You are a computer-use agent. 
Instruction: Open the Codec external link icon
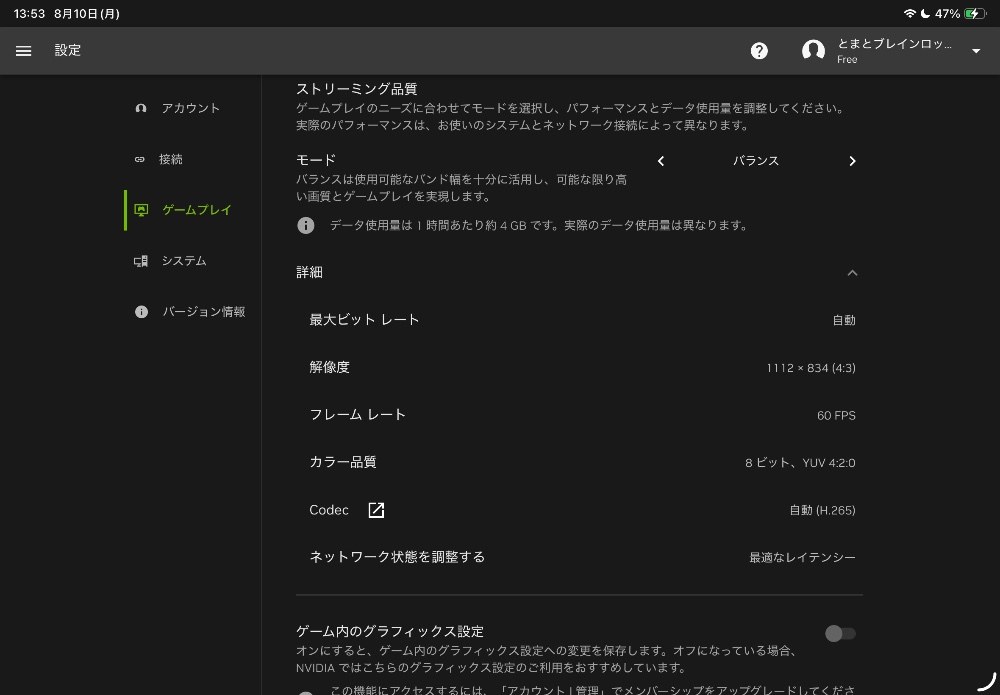pyautogui.click(x=376, y=510)
